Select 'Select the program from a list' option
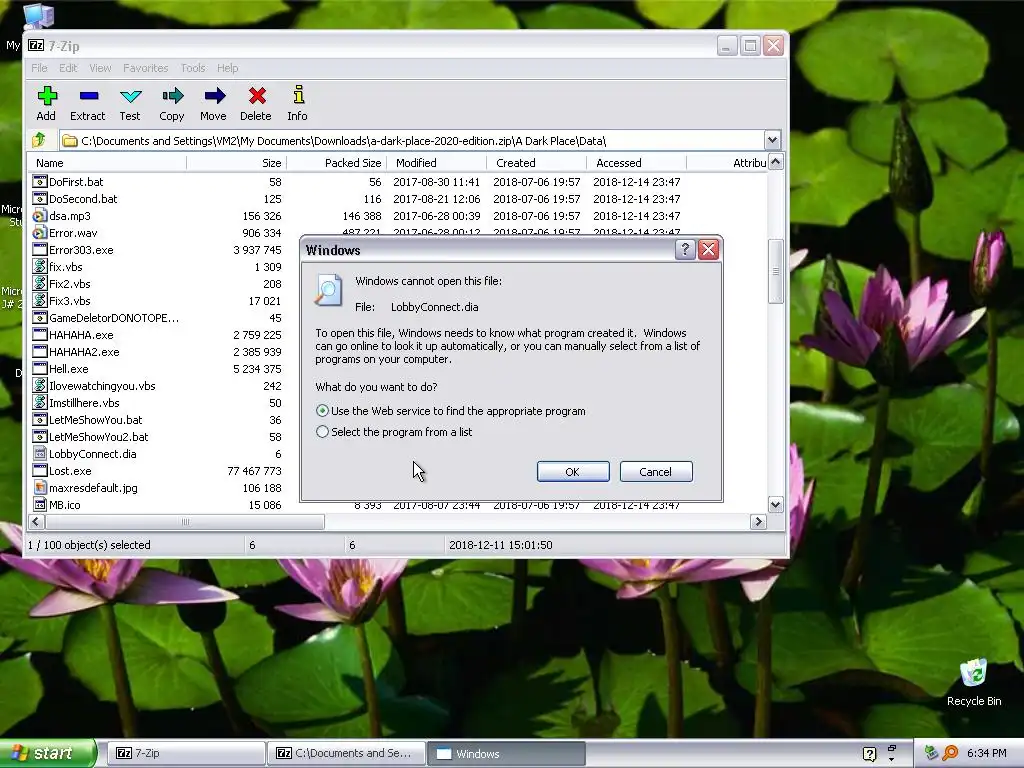 [322, 432]
